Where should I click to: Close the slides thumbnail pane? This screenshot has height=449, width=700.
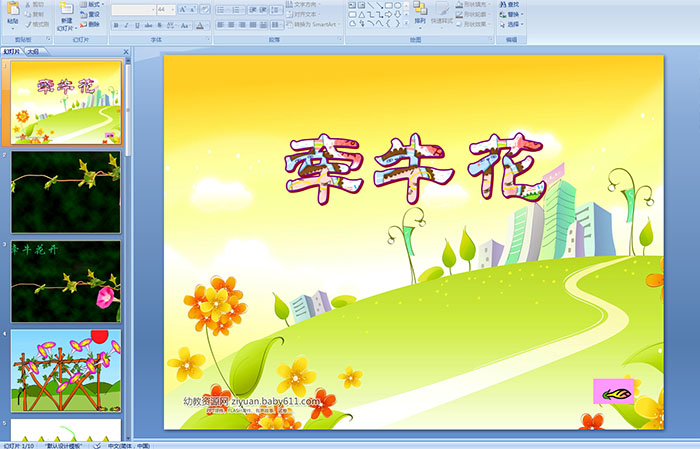click(126, 52)
